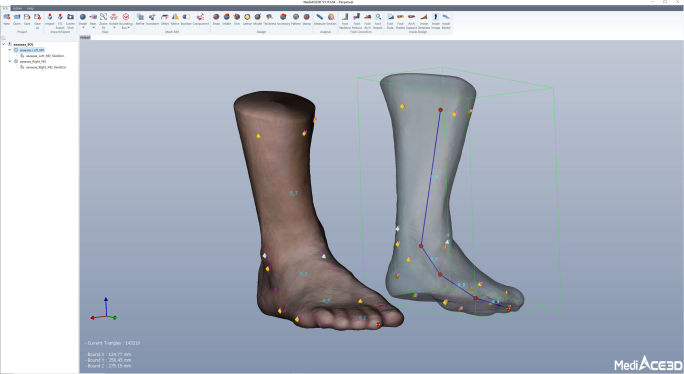Select the Accessory design tool

283,19
